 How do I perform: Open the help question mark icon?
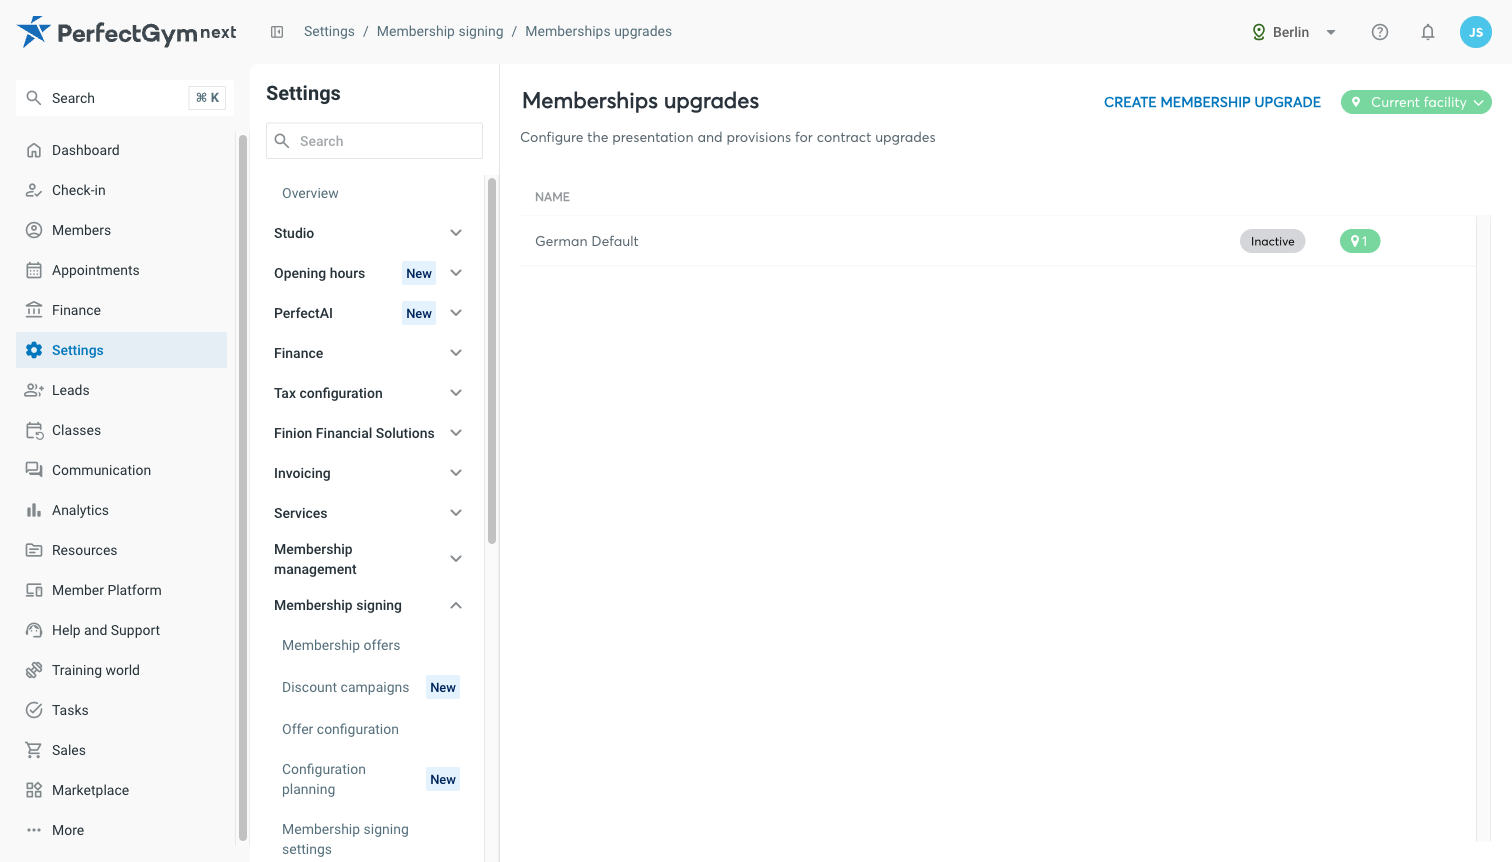(x=1380, y=32)
